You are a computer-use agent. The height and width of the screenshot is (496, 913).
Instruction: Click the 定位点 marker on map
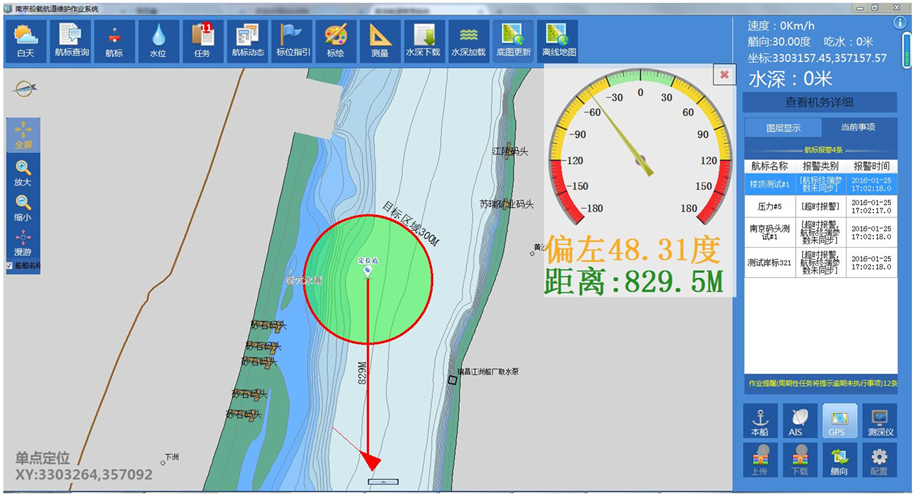367,271
